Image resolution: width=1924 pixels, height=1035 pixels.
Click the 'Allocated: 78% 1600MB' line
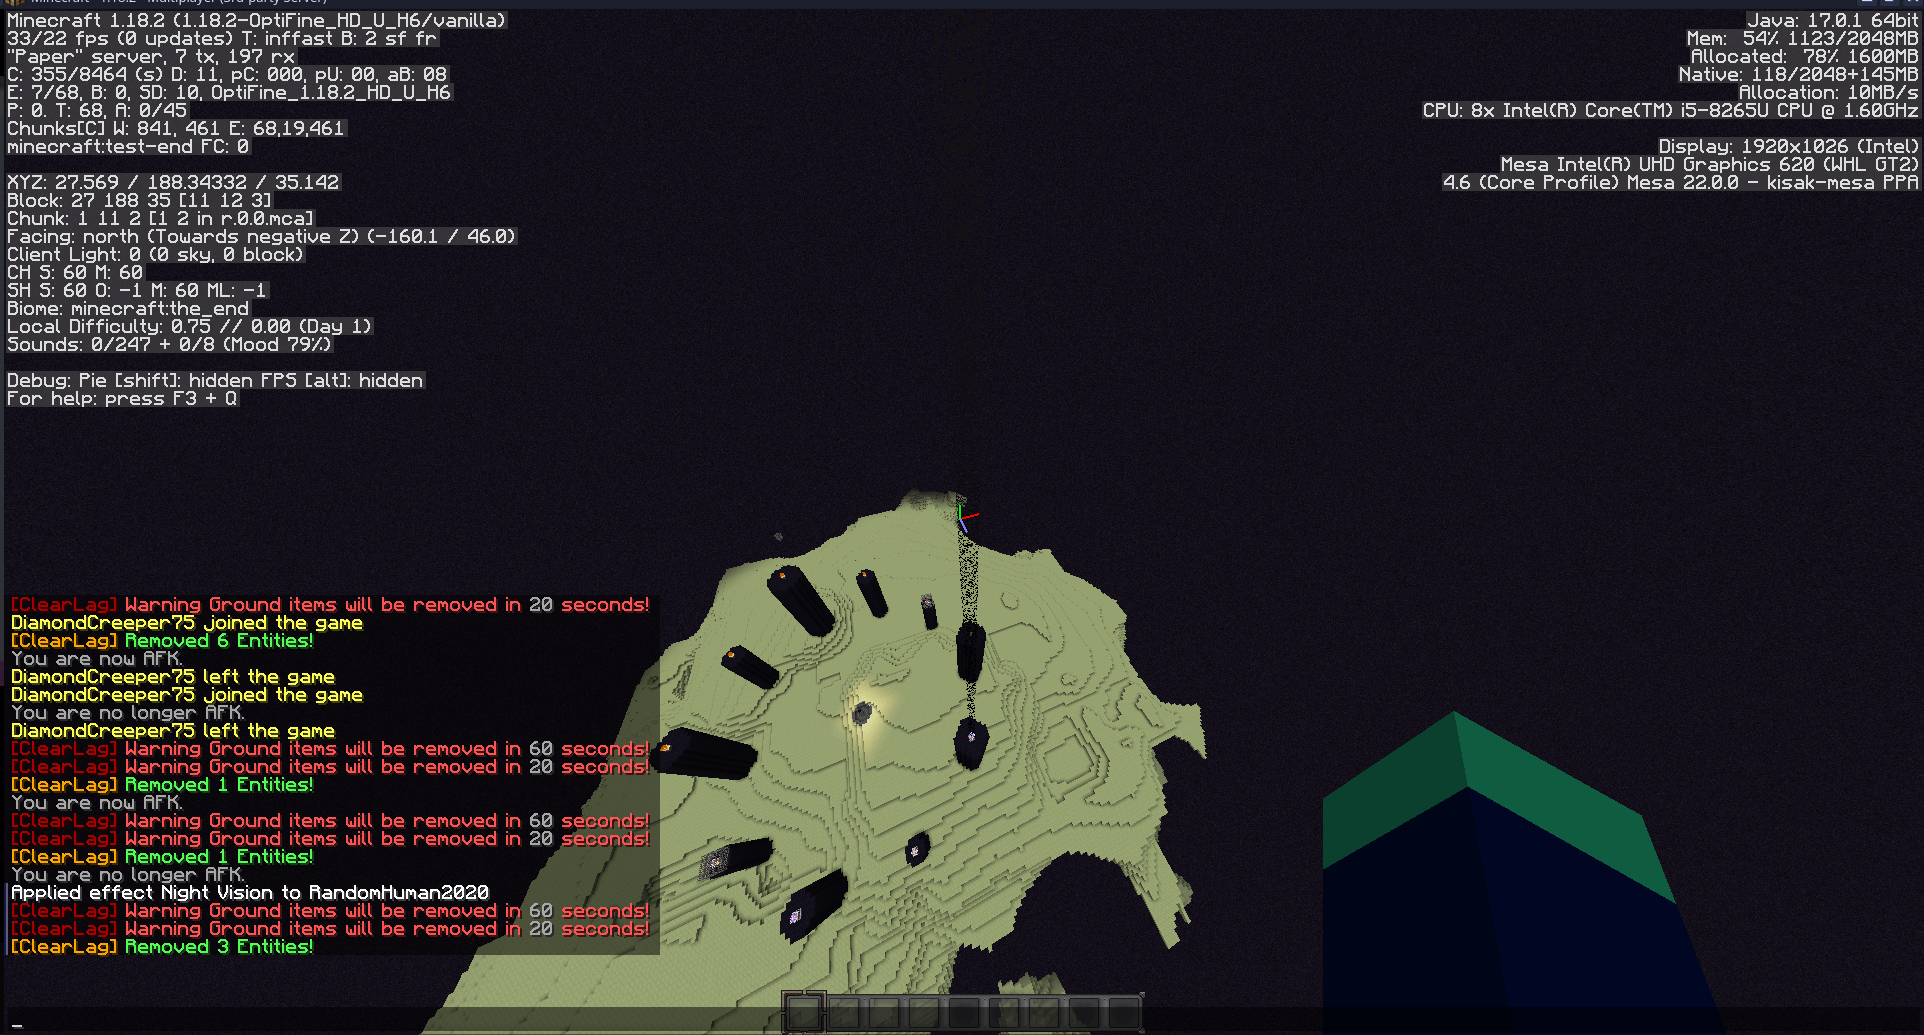point(1805,56)
